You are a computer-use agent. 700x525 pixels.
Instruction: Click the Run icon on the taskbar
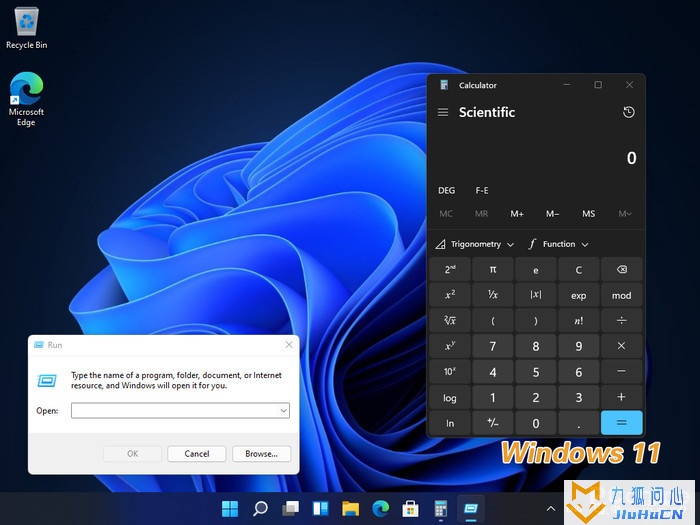(471, 508)
